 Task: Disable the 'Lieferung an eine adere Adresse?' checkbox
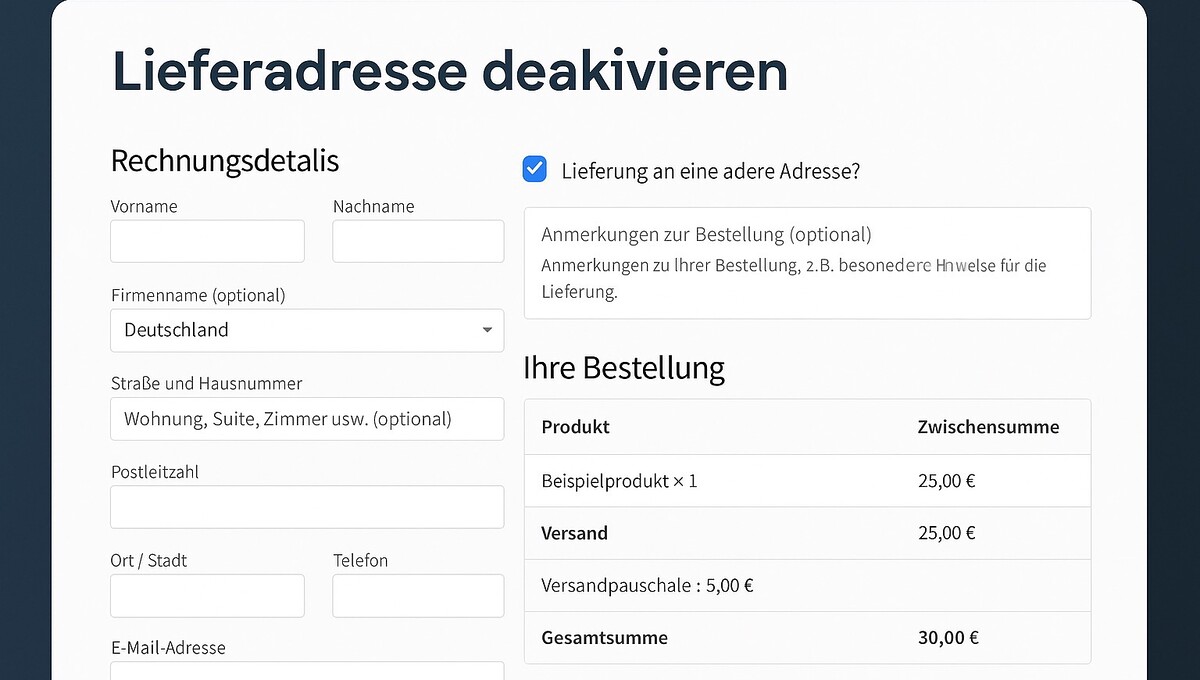534,169
